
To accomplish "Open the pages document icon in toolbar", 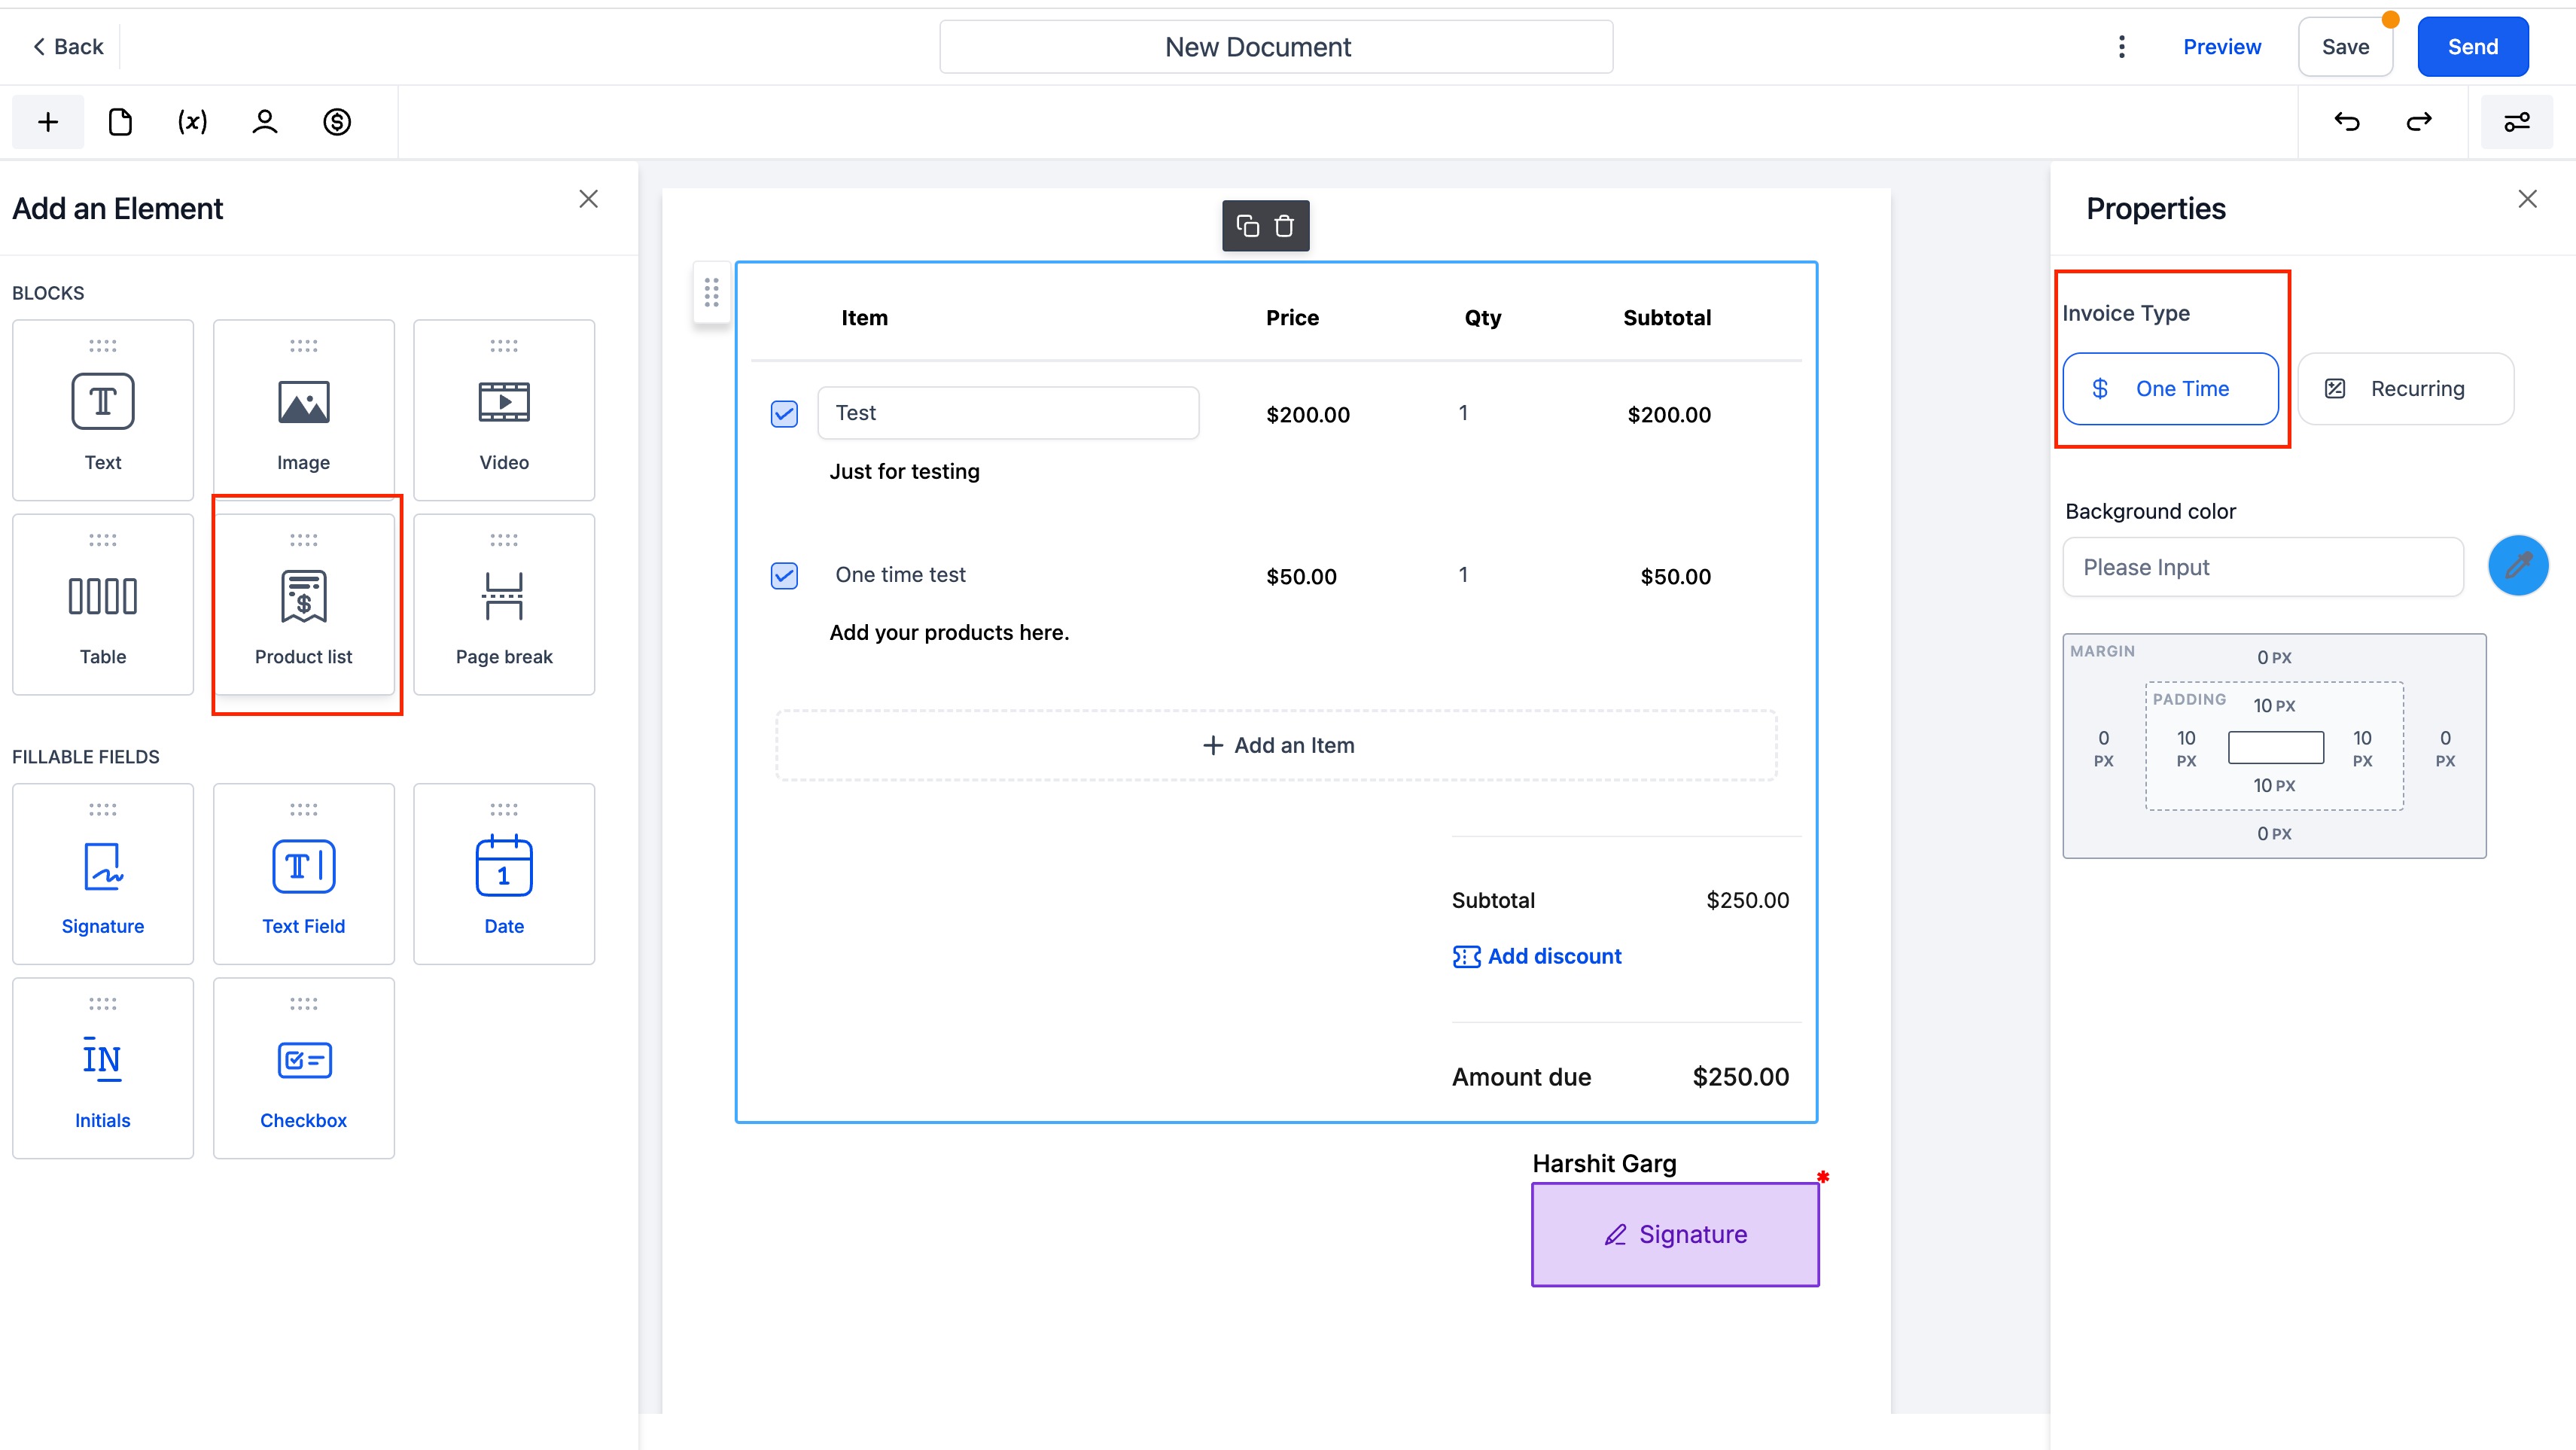I will click(x=120, y=122).
